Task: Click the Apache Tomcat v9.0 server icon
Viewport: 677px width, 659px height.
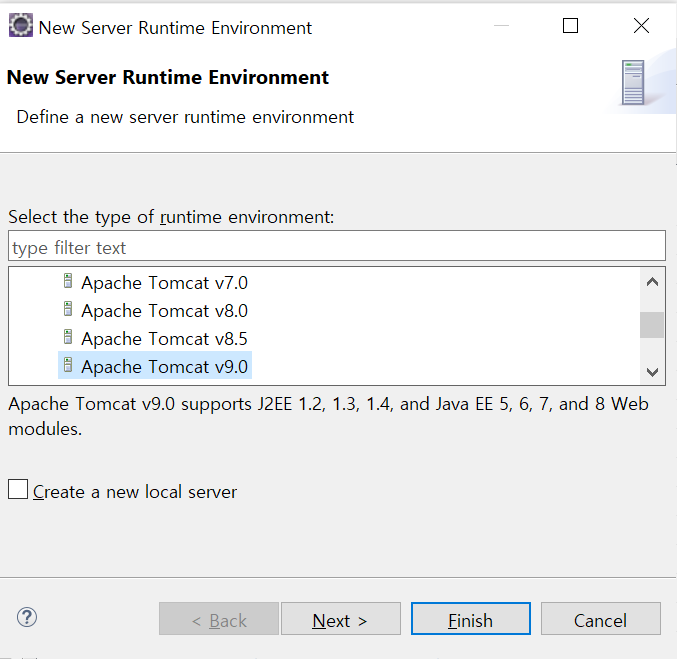Action: pyautogui.click(x=68, y=365)
